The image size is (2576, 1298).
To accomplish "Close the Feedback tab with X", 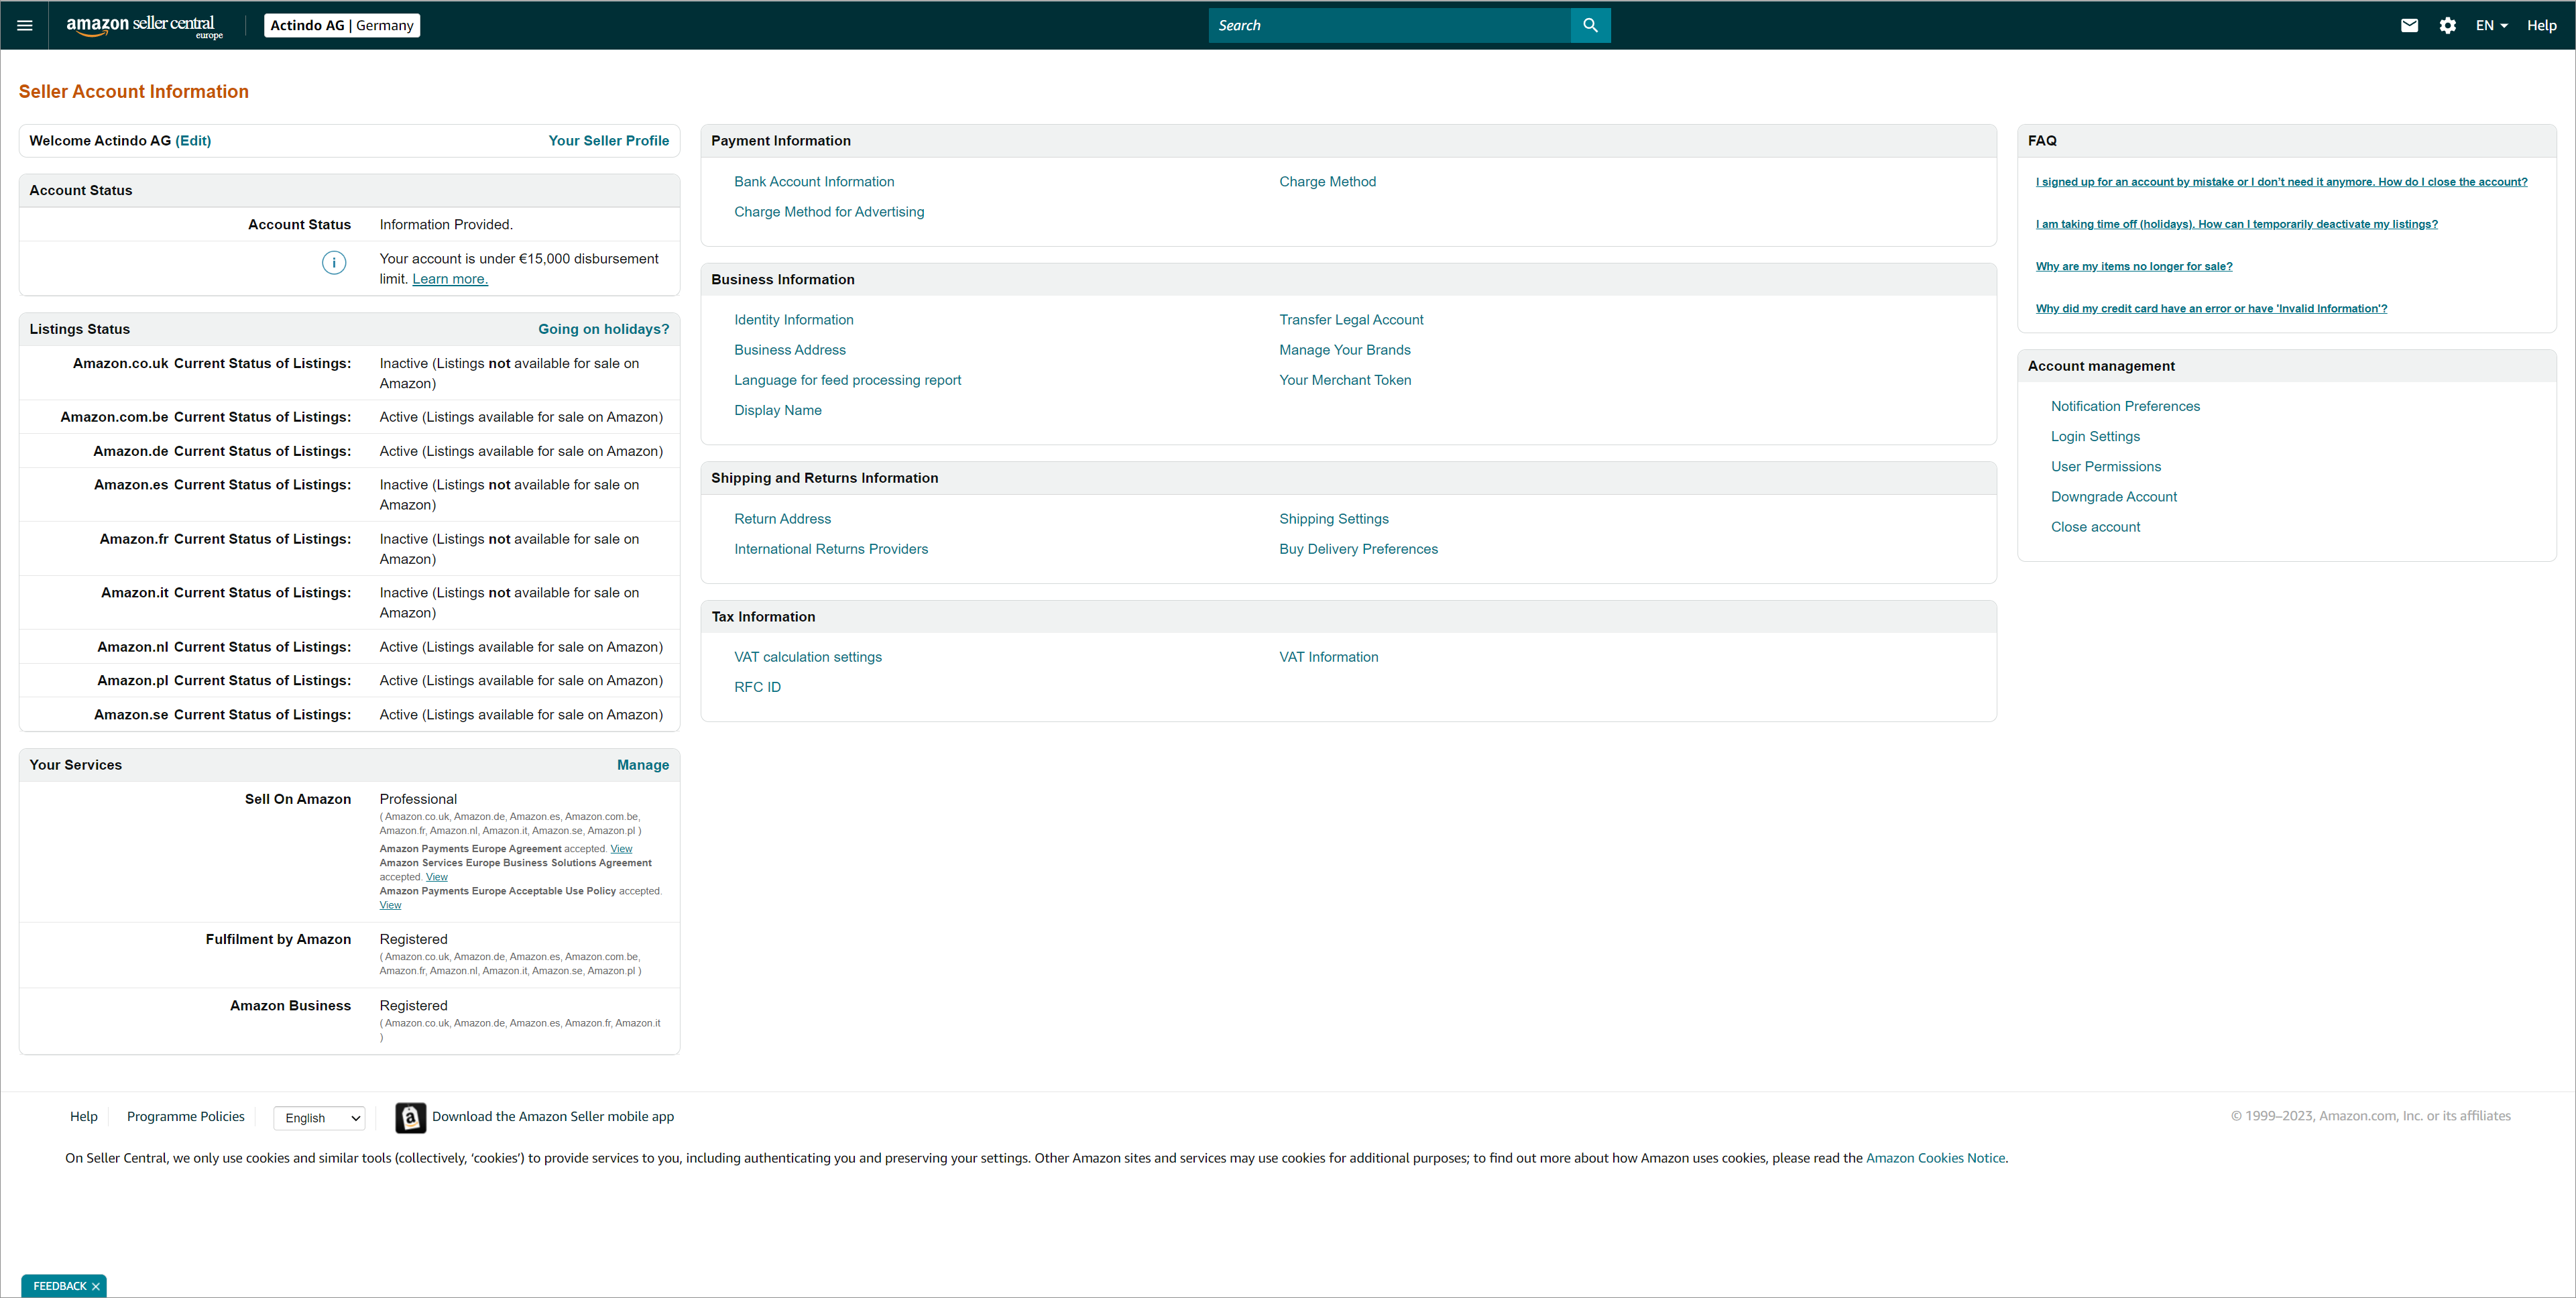I will [x=96, y=1286].
